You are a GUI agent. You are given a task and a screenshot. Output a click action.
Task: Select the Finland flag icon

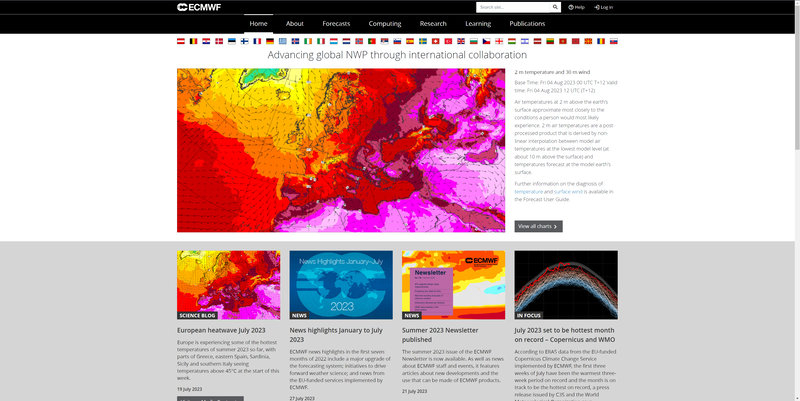pyautogui.click(x=245, y=41)
